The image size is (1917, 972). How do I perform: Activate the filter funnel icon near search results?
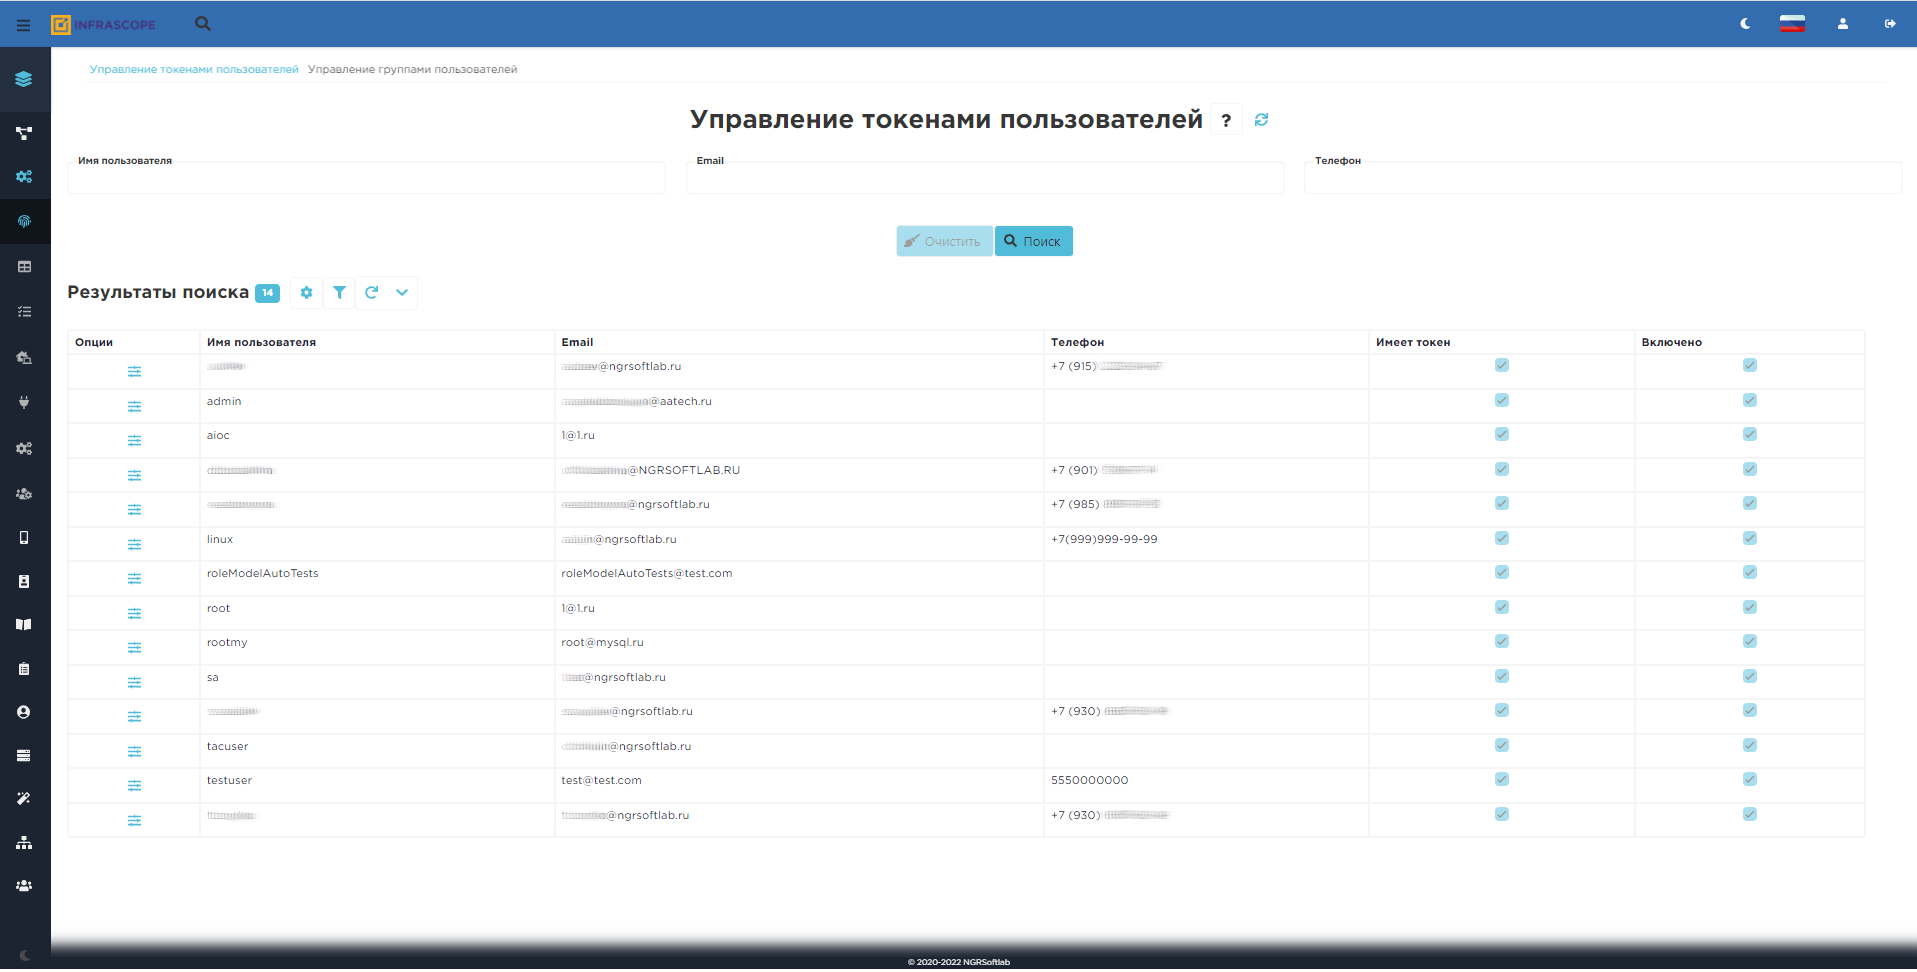pyautogui.click(x=339, y=292)
